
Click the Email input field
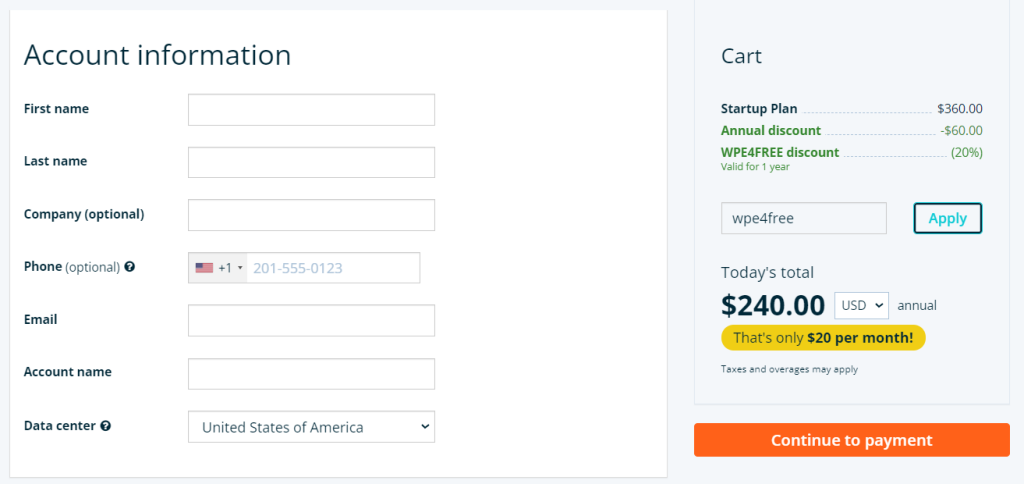coord(312,320)
